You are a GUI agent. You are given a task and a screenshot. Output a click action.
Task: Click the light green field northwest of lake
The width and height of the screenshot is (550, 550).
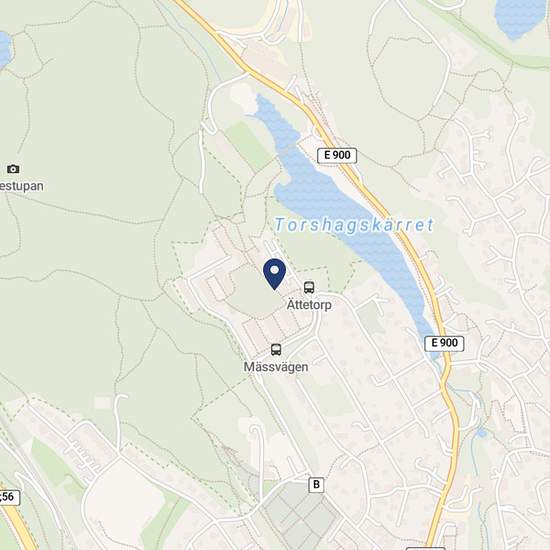(x=250, y=146)
